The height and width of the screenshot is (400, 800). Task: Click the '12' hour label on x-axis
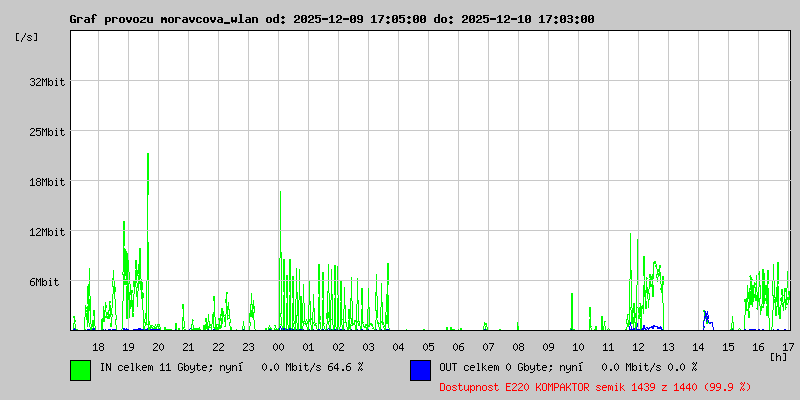(x=638, y=347)
